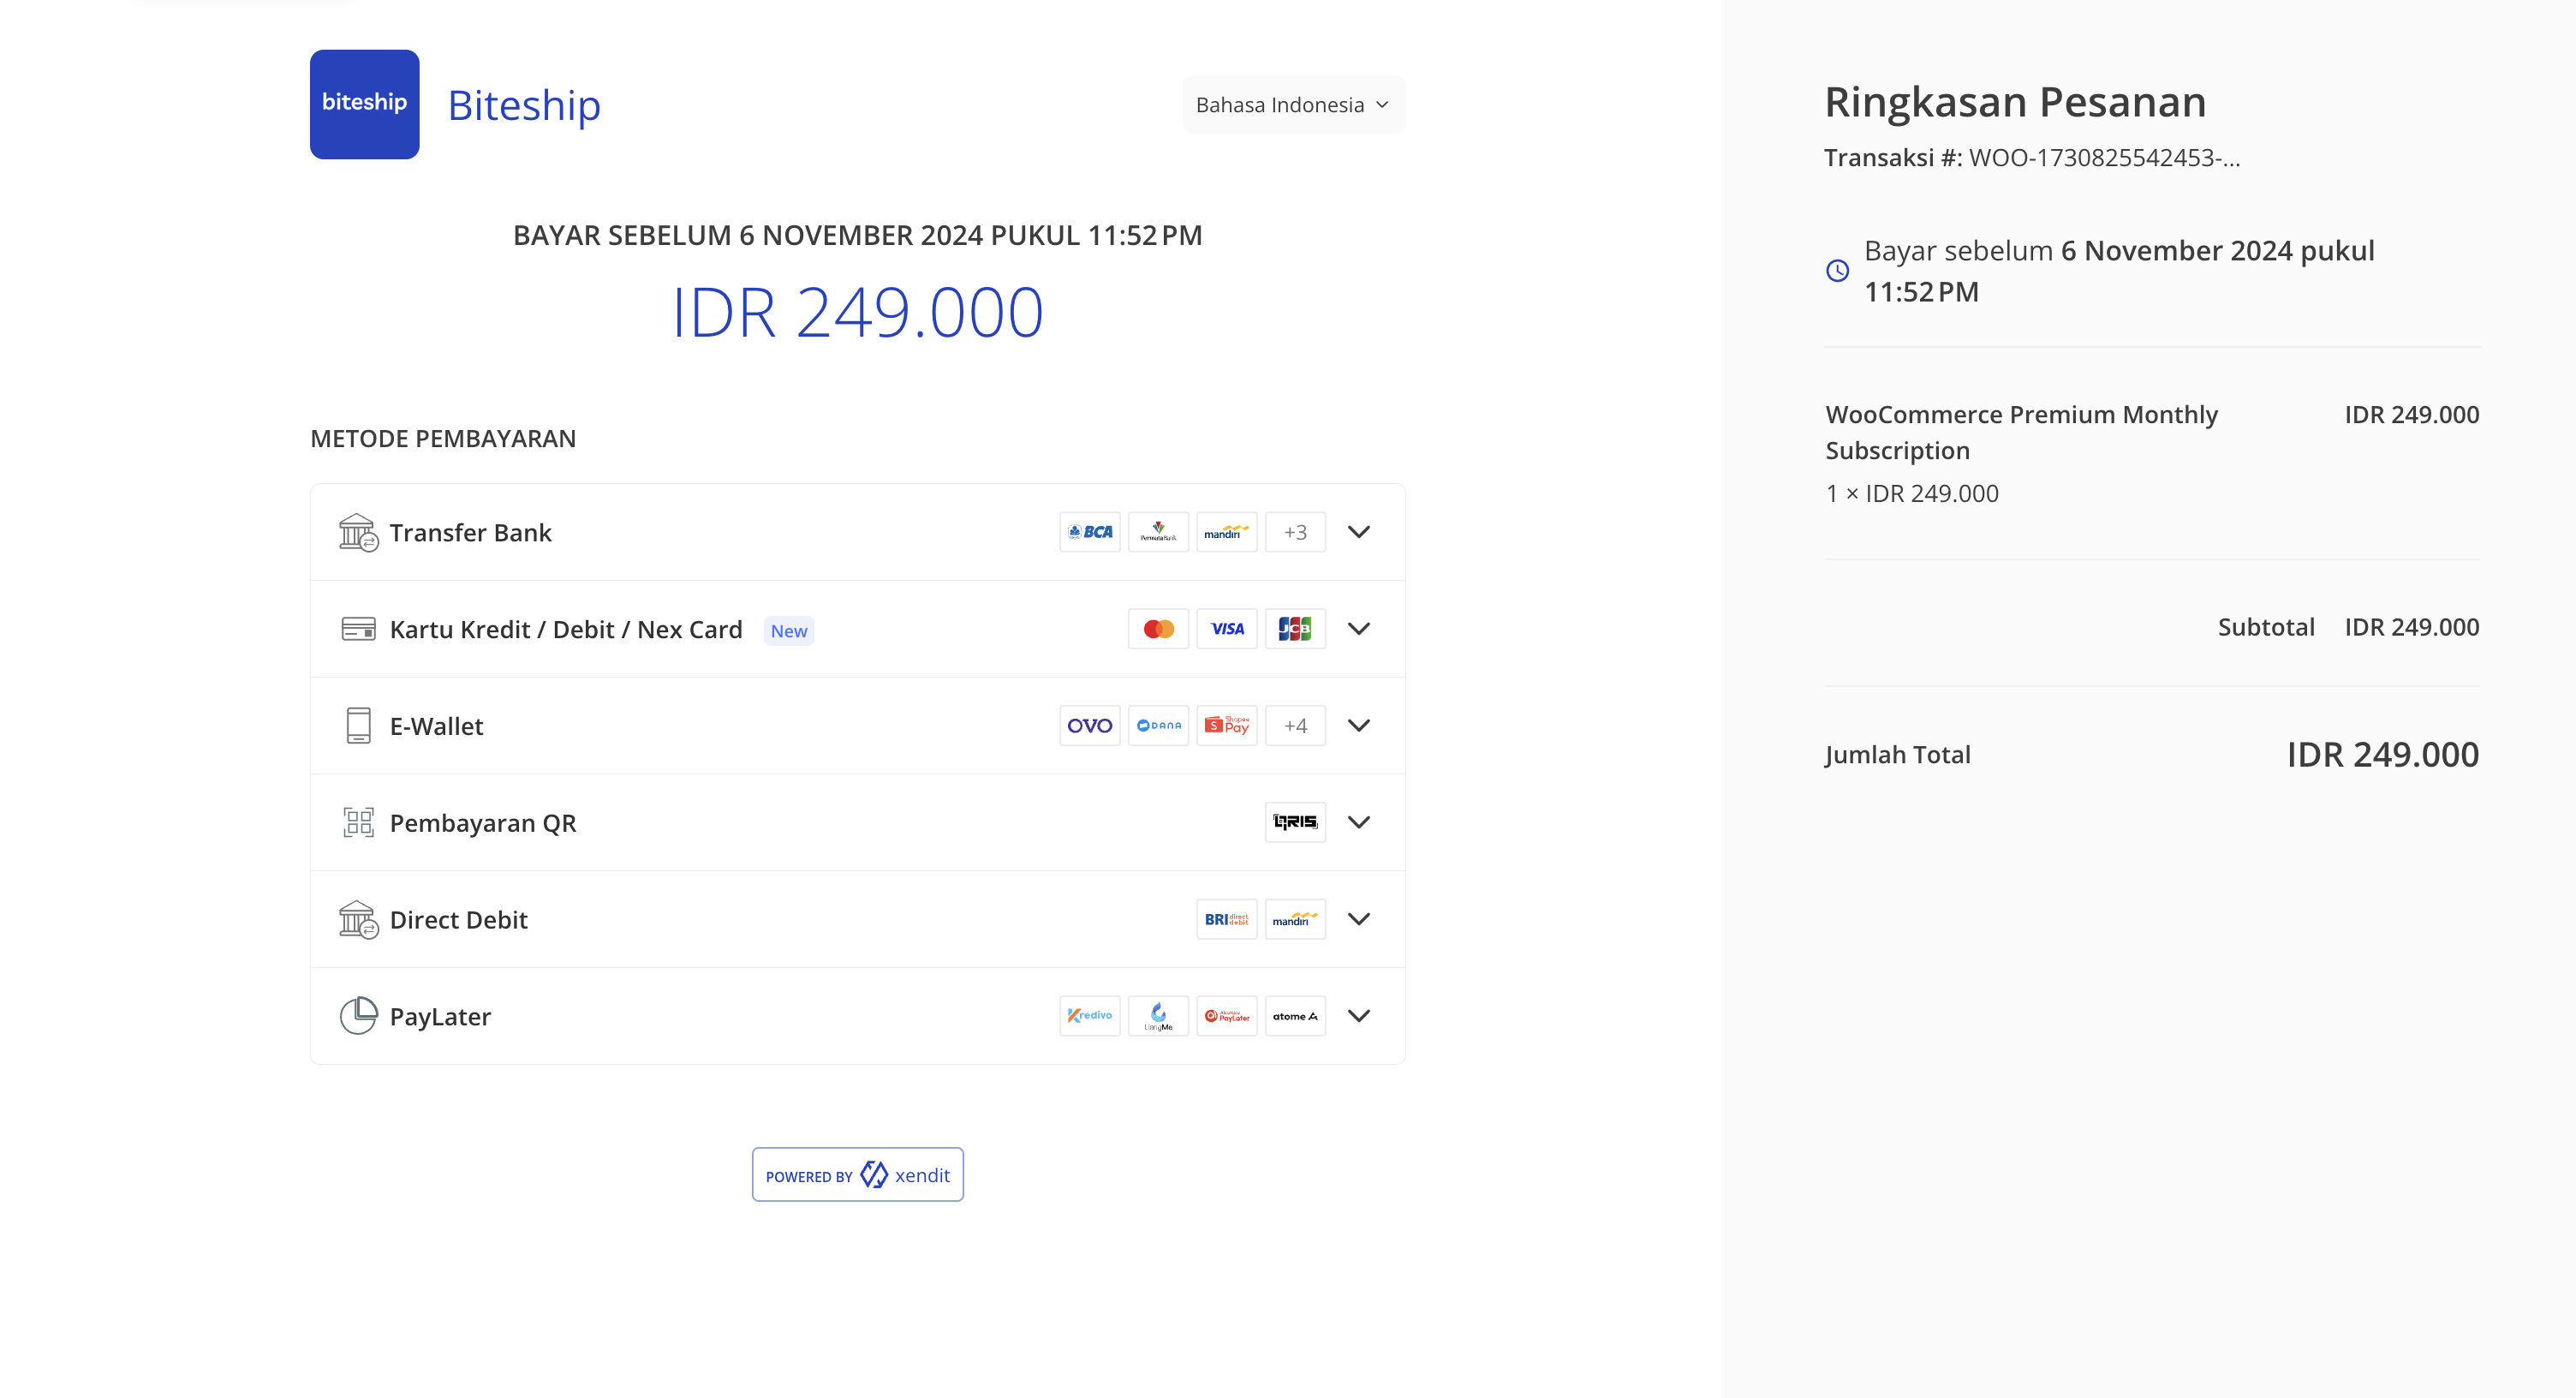Screen dimensions: 2576x1398
Task: Click the OVO wallet logo
Action: (1089, 726)
